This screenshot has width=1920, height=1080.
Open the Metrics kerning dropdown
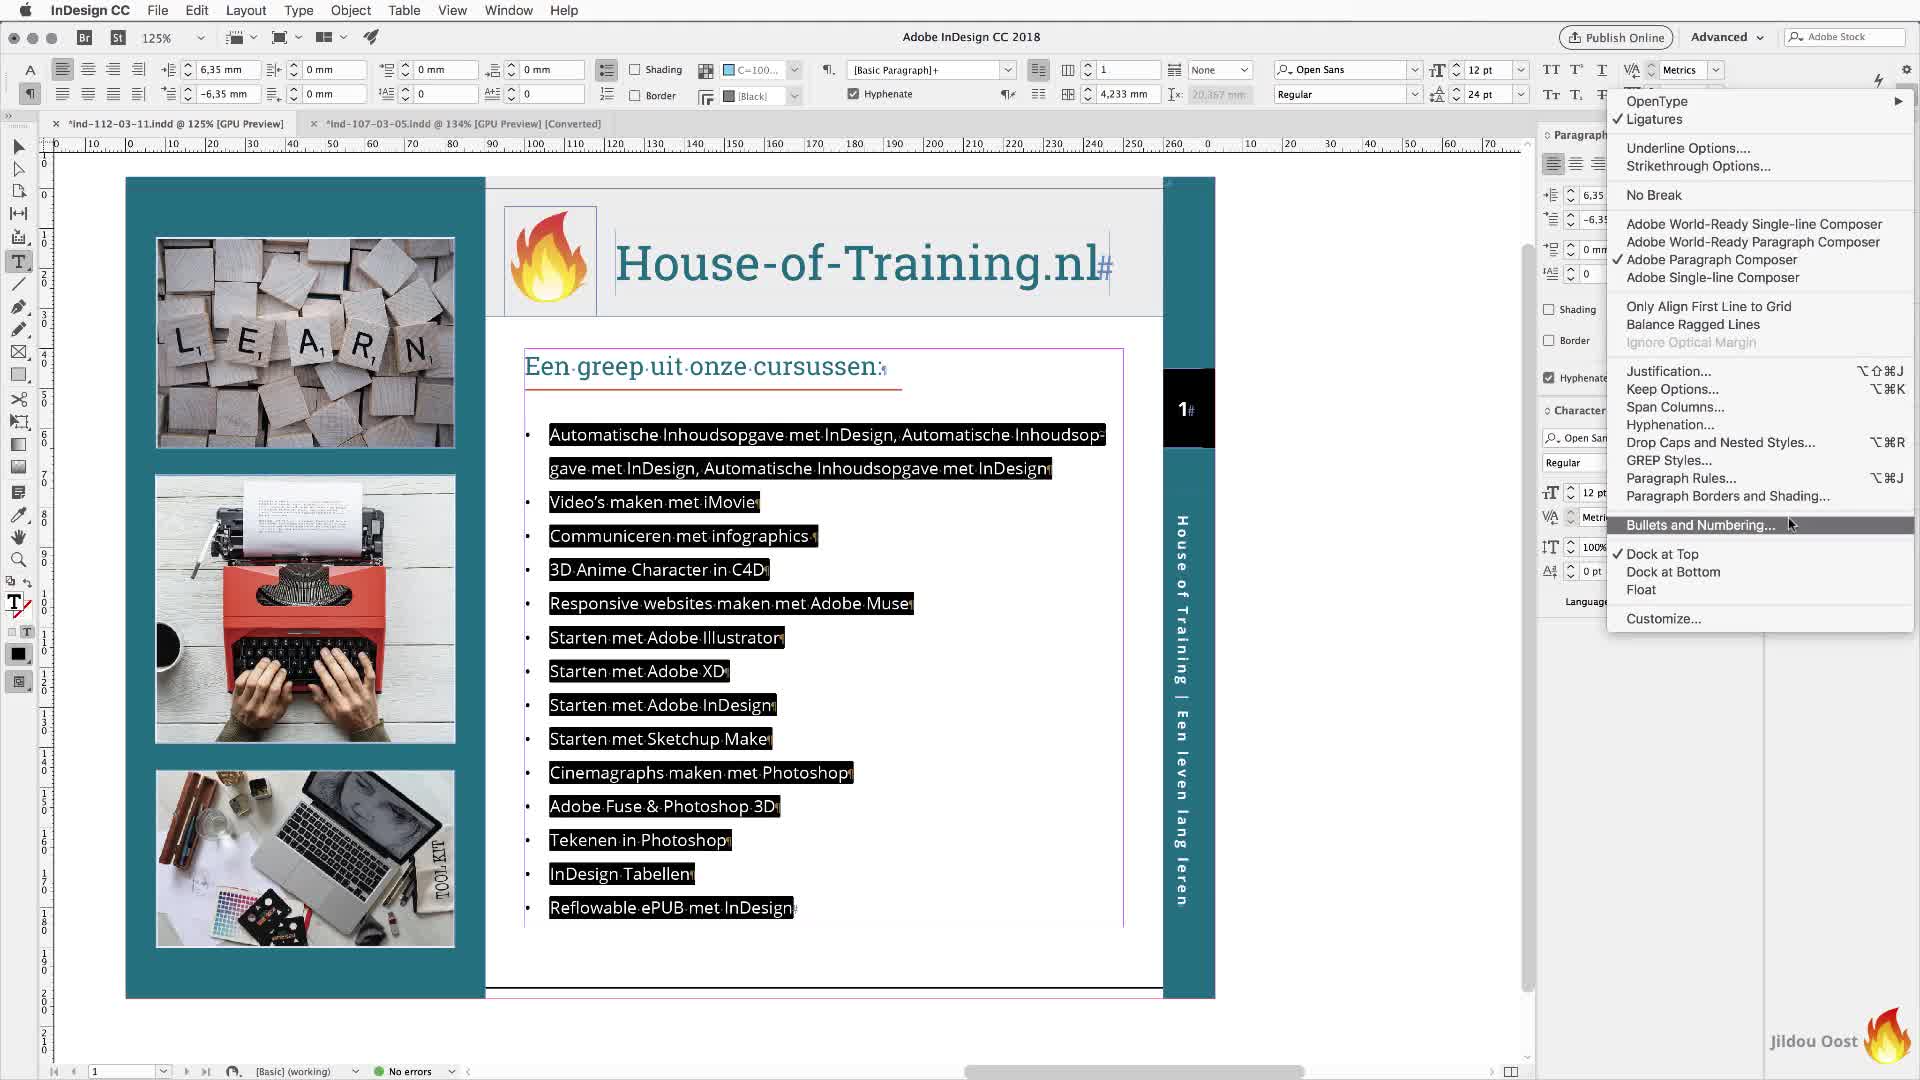pos(1715,70)
